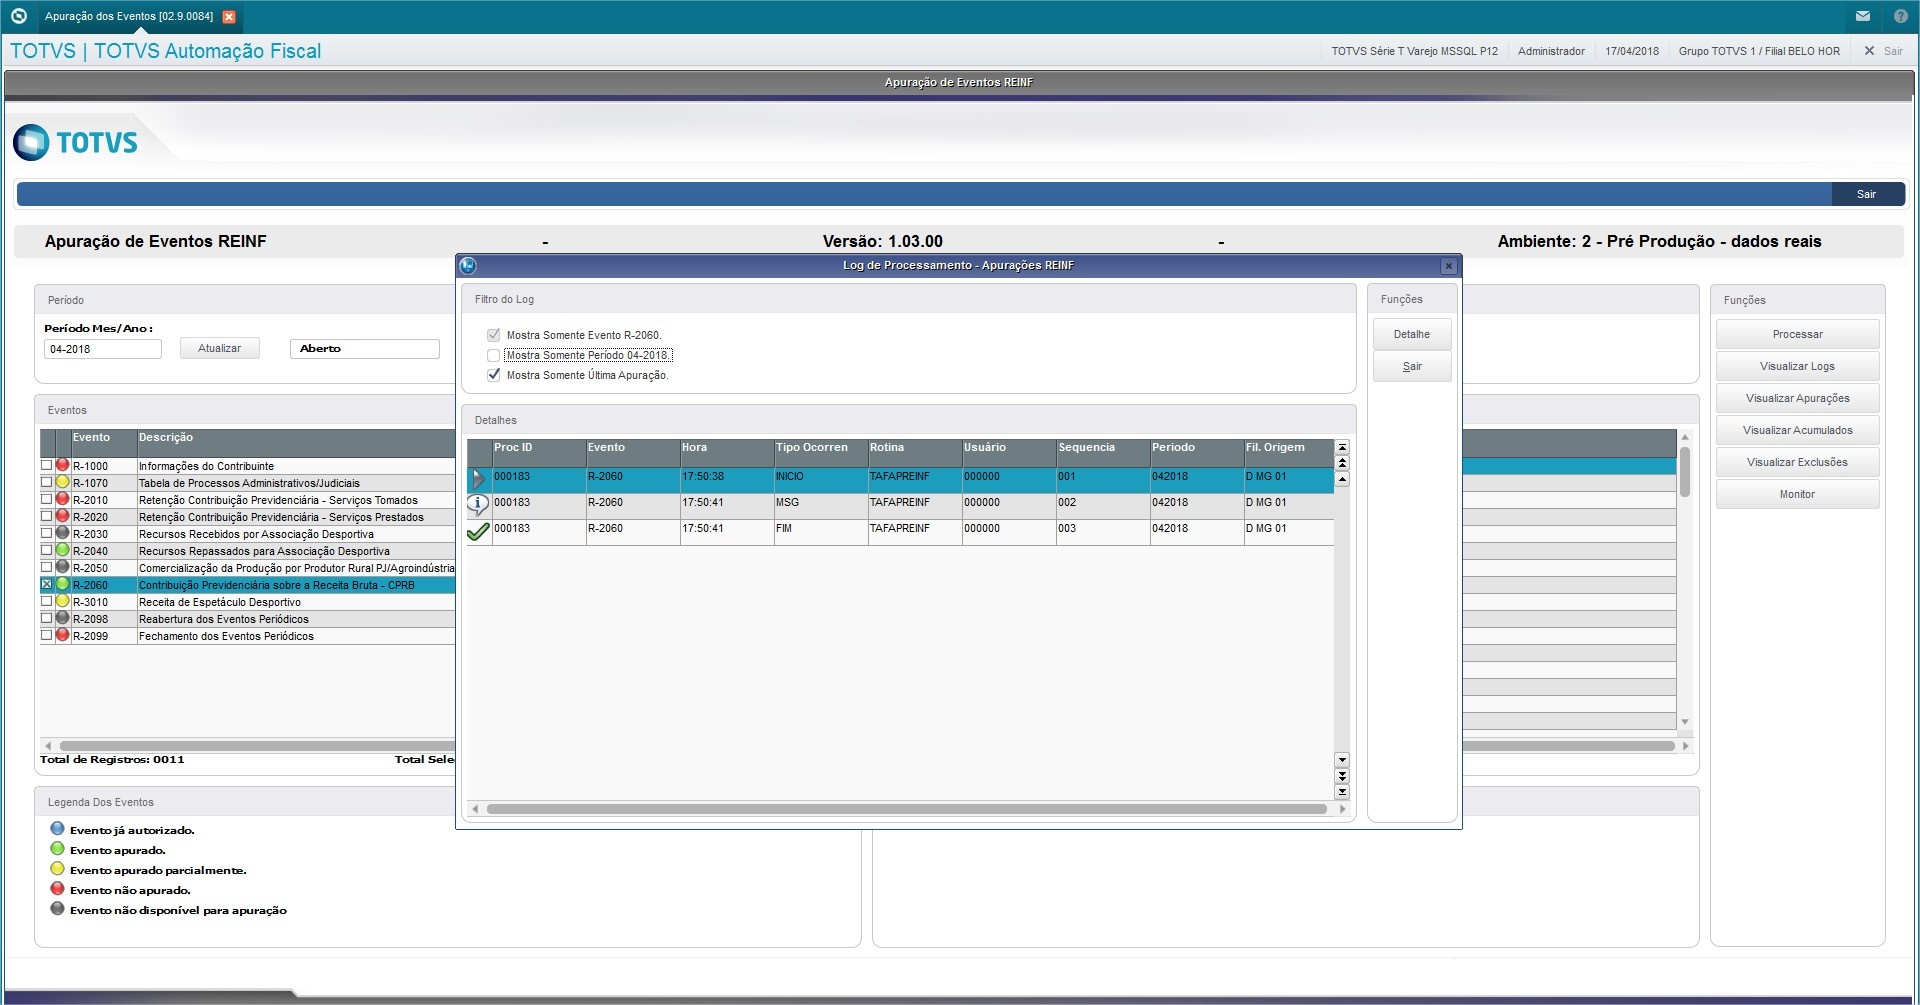Image resolution: width=1920 pixels, height=1005 pixels.
Task: Click the yellow status circle of event R-1070
Action: (x=62, y=483)
